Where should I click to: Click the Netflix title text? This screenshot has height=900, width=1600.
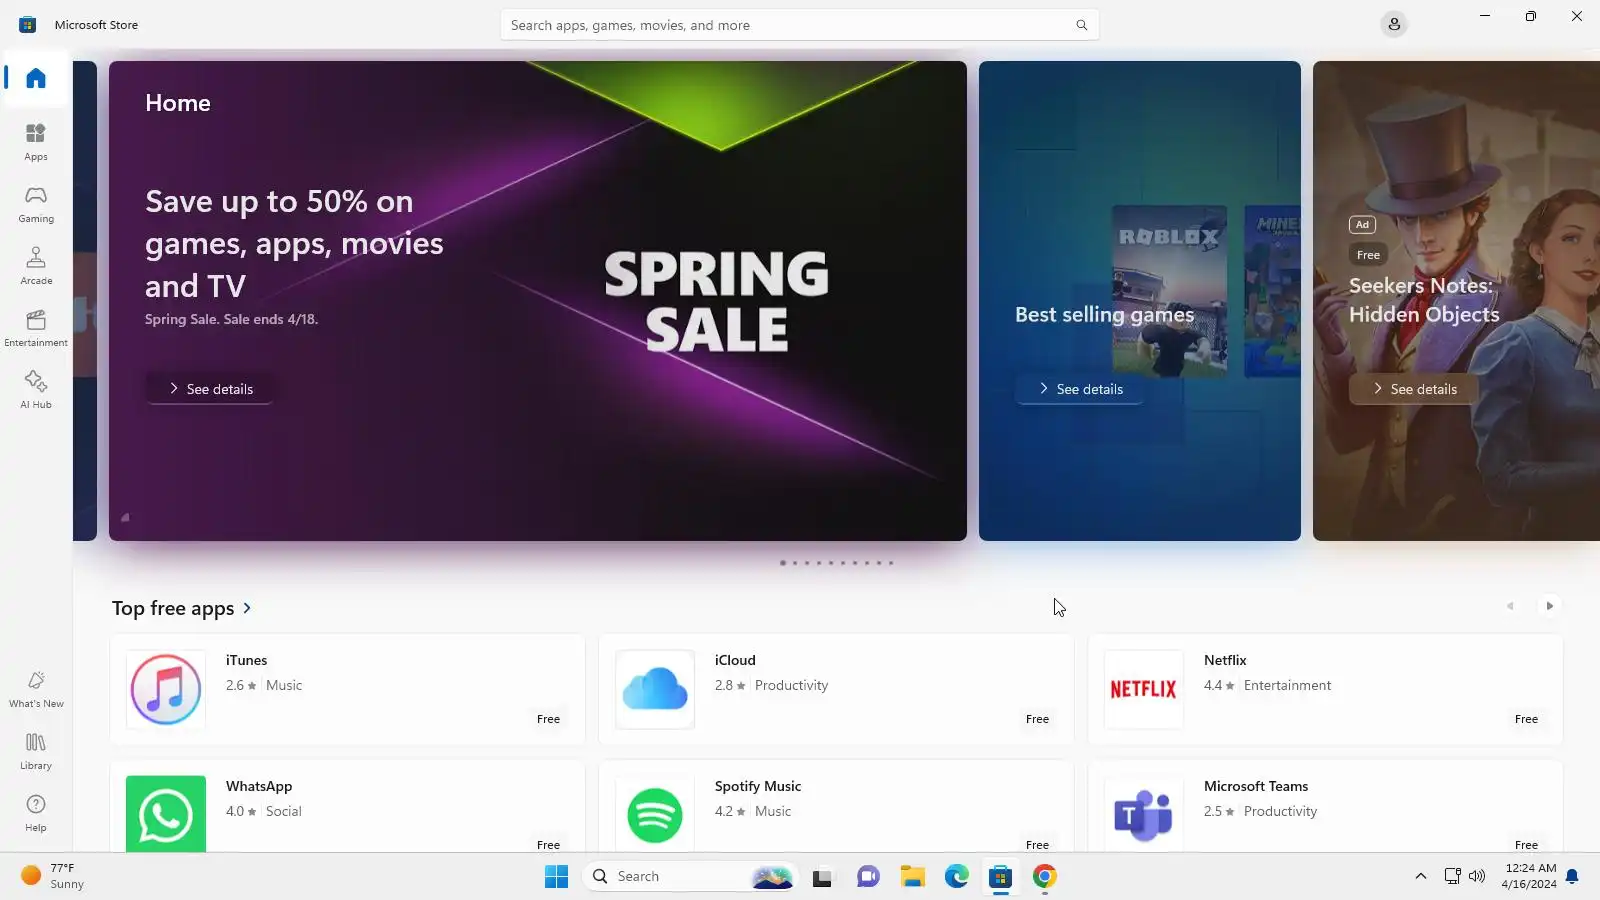pyautogui.click(x=1225, y=660)
